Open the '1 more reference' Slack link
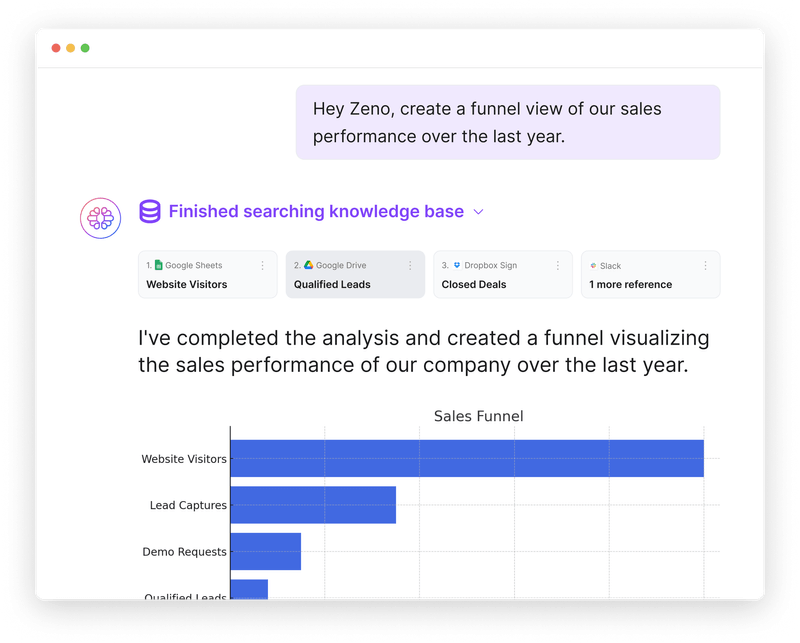The image size is (800, 643). tap(650, 283)
